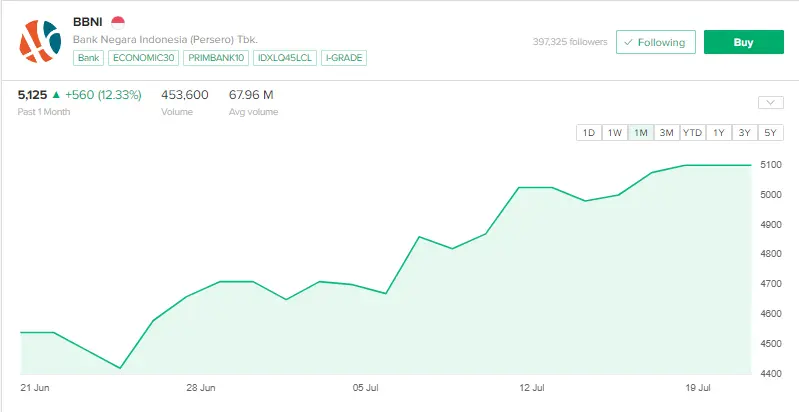Open the Bank sector tag
Viewport: 799px width, 412px height.
click(88, 58)
